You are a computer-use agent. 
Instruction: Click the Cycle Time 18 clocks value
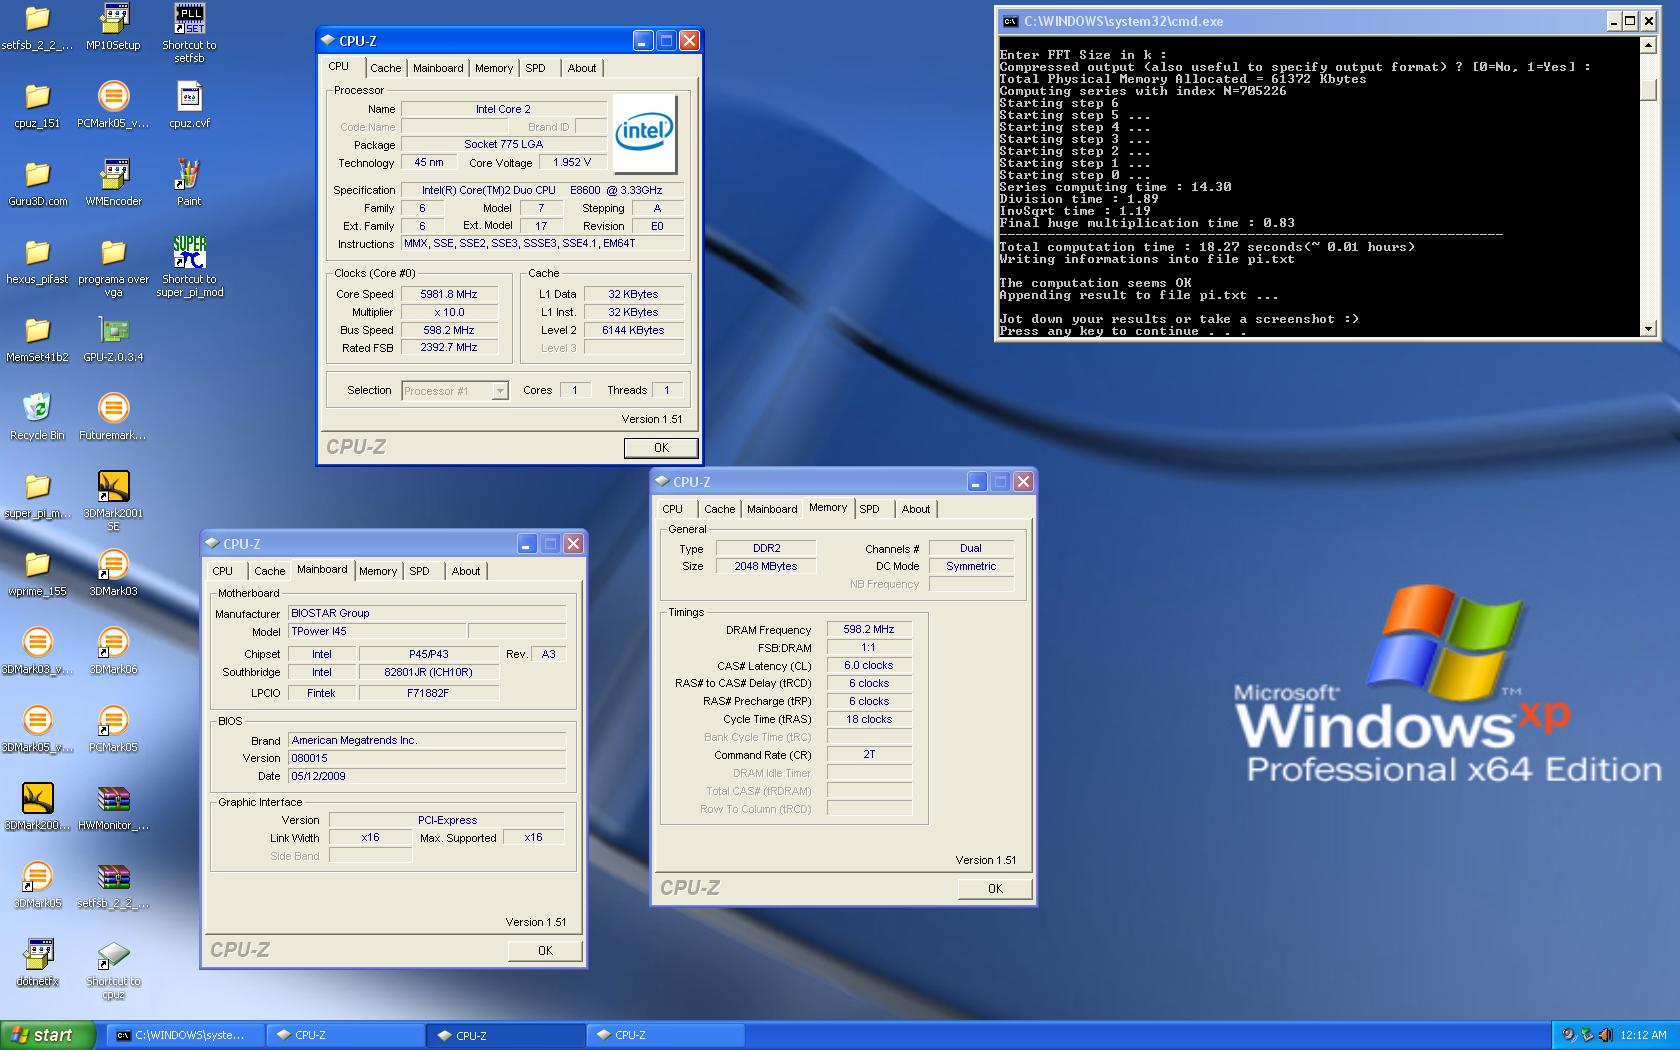[869, 720]
